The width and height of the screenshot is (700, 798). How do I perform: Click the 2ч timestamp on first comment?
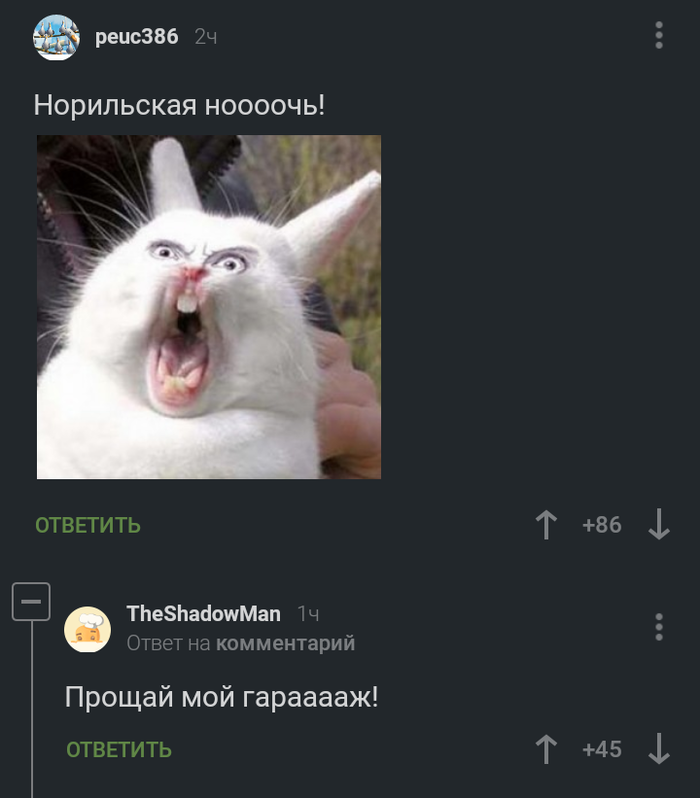[206, 37]
